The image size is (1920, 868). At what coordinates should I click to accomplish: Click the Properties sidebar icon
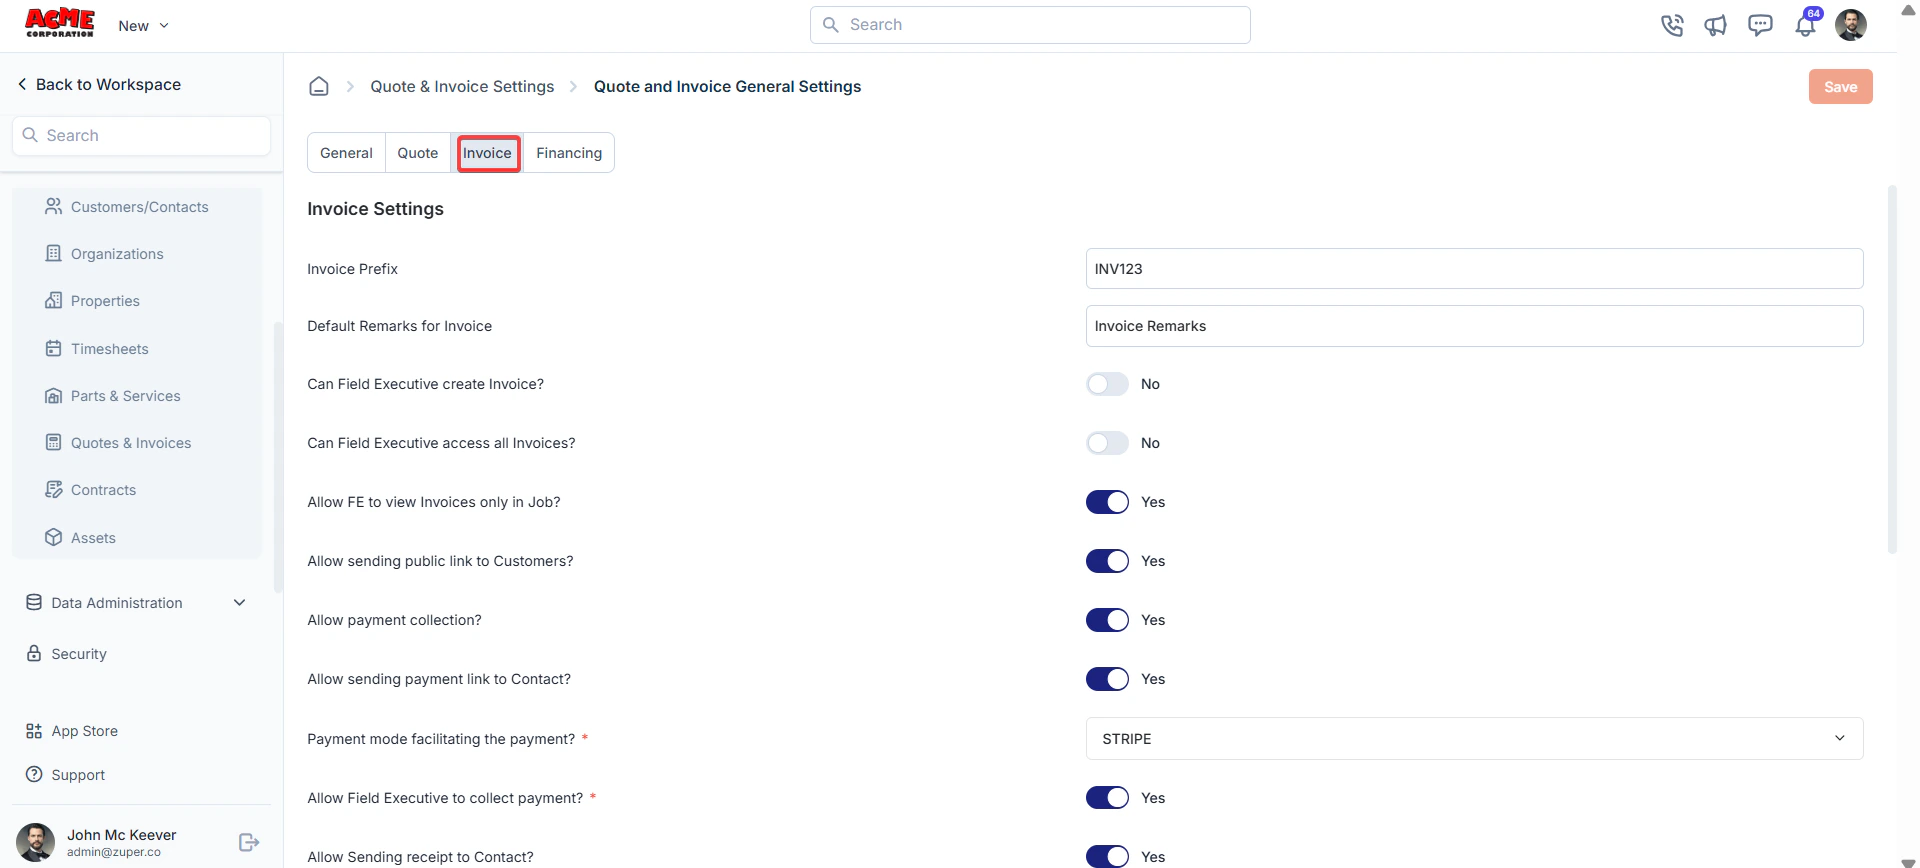(x=53, y=300)
